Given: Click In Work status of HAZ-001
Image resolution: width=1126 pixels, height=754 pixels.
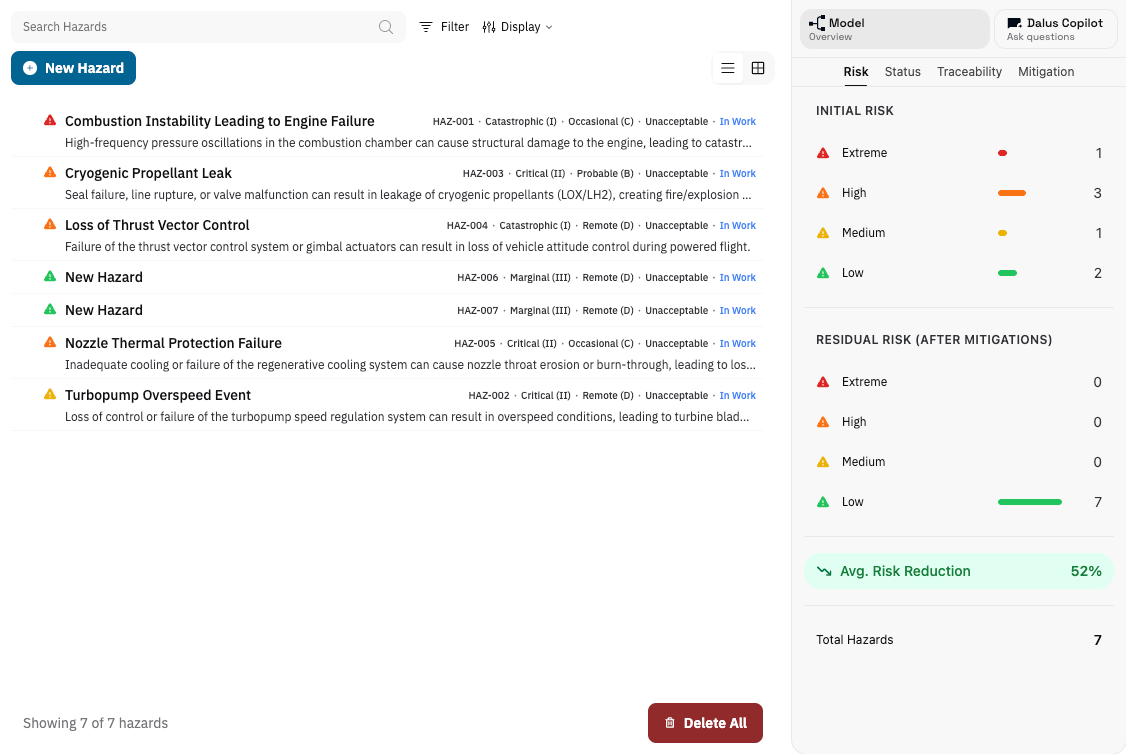Looking at the screenshot, I should tap(738, 121).
